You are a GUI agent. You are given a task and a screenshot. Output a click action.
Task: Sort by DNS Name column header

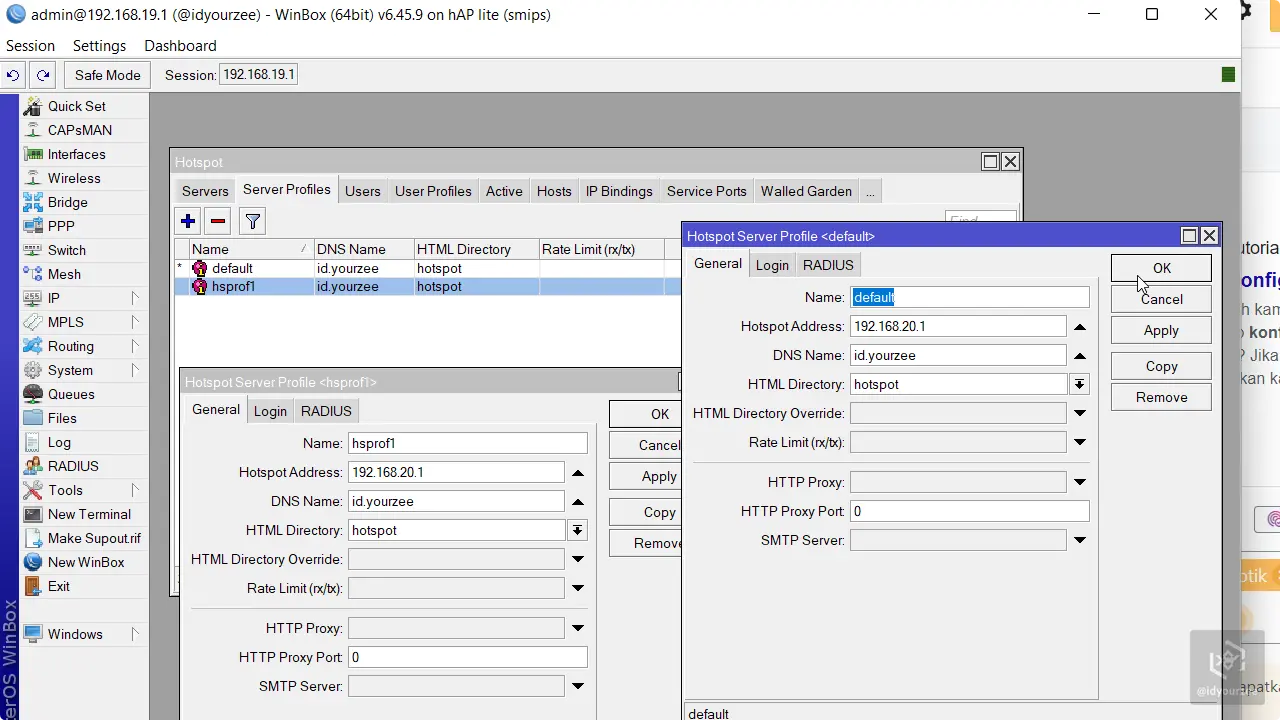click(x=364, y=249)
